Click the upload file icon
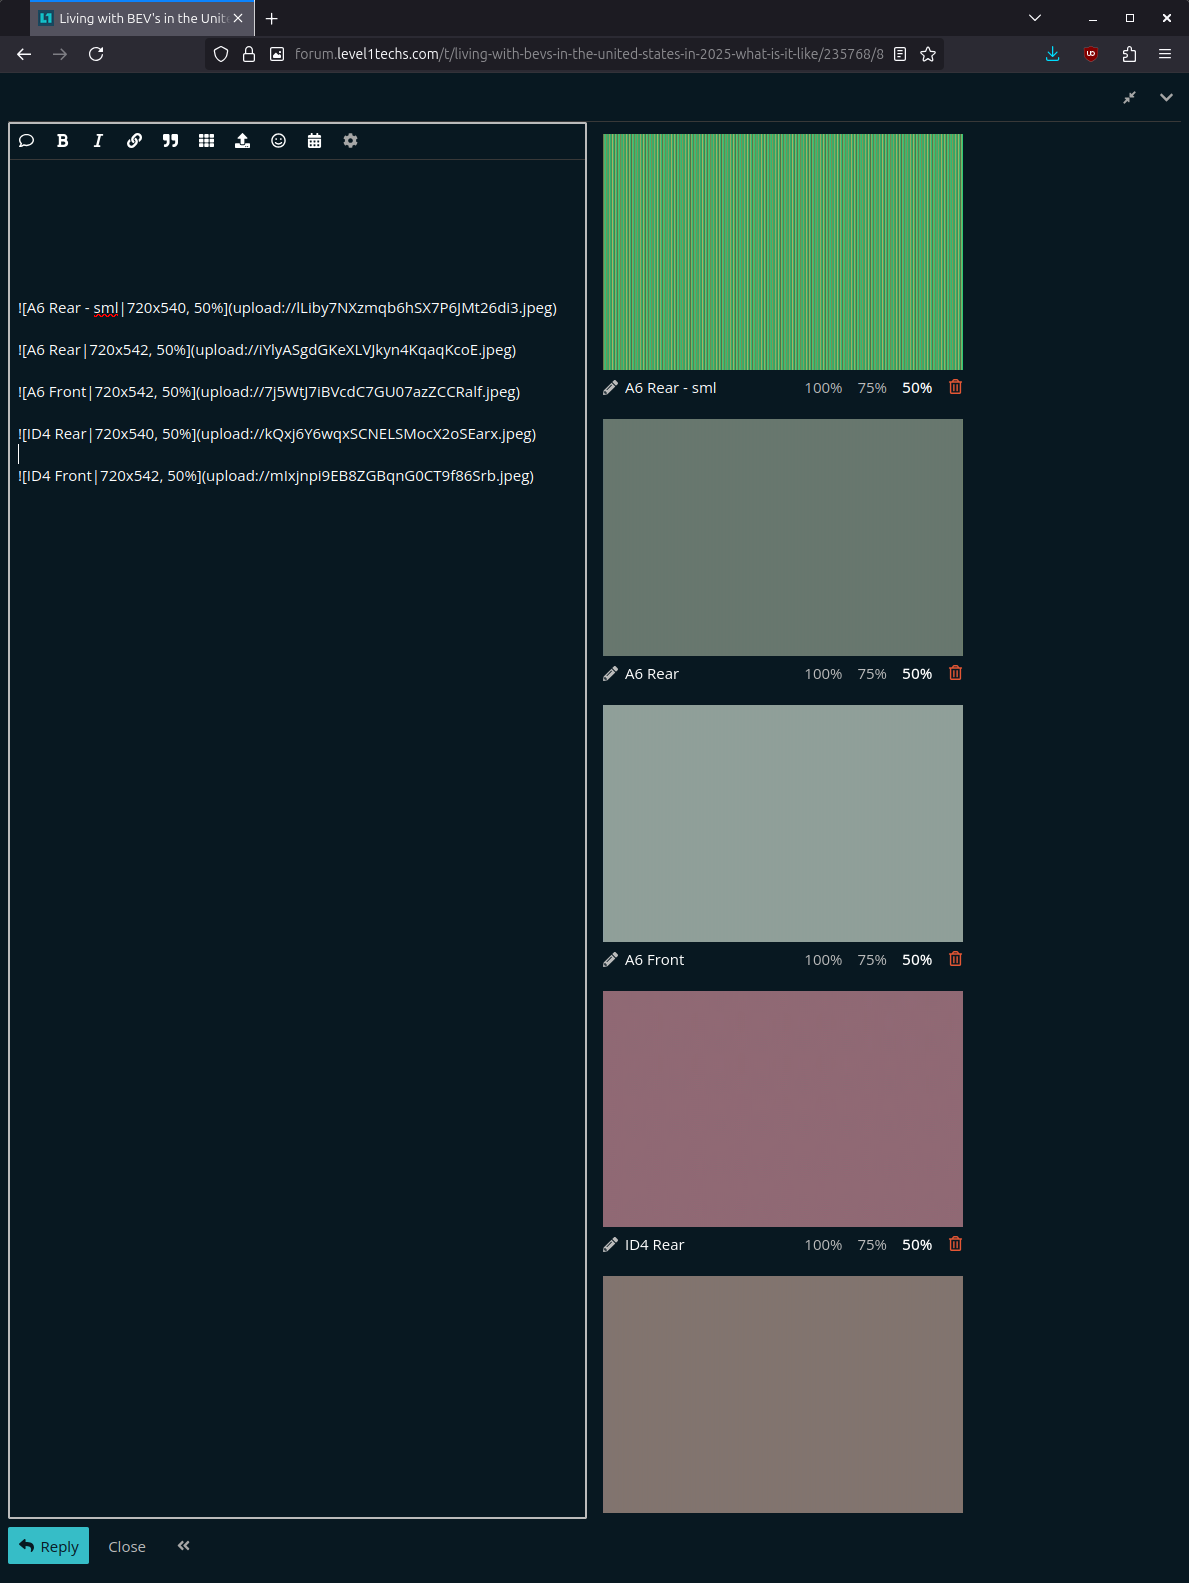1189x1583 pixels. click(242, 141)
